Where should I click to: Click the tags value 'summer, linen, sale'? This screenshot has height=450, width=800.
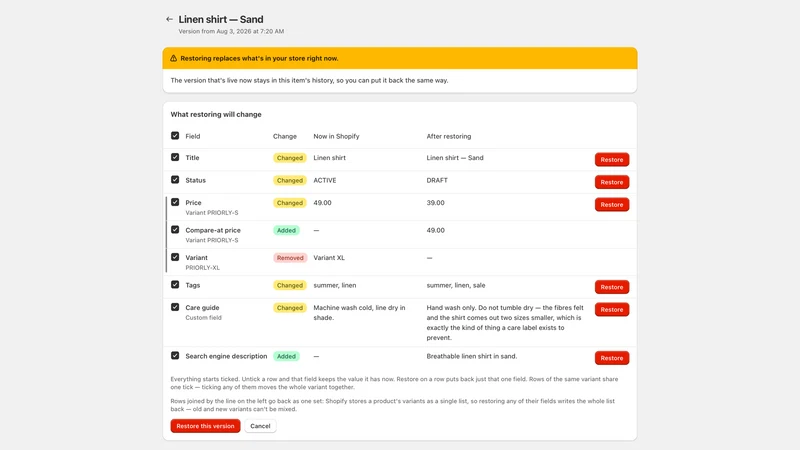pyautogui.click(x=456, y=285)
